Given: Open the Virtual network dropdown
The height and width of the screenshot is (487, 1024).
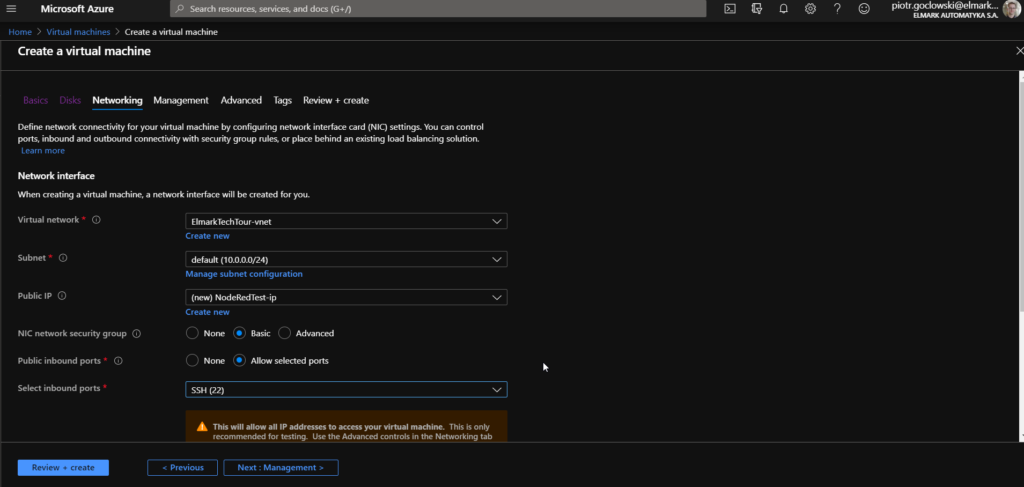Looking at the screenshot, I should click(x=346, y=221).
